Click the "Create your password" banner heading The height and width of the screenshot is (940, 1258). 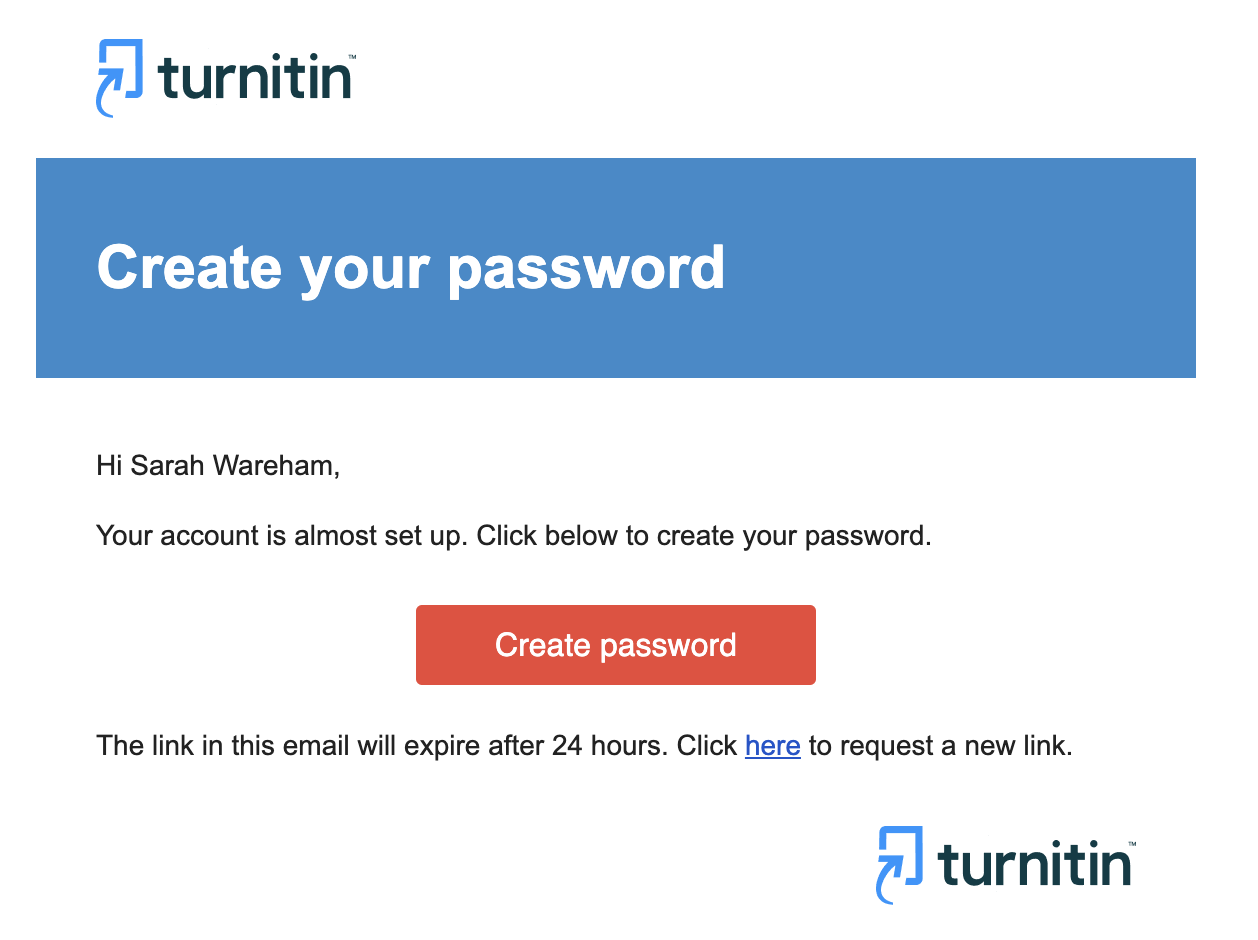(411, 268)
